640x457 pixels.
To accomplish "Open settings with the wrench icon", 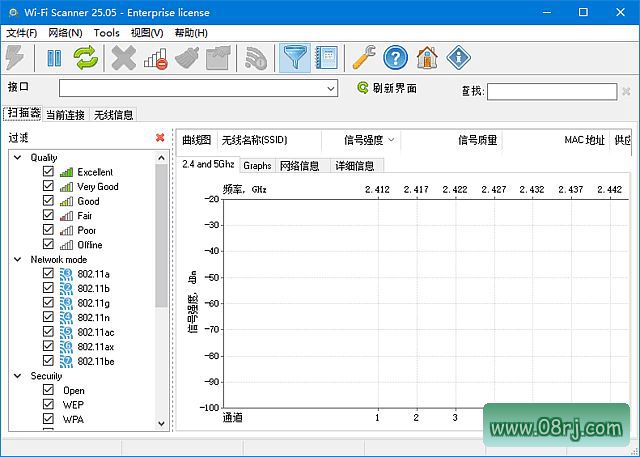I will pos(365,59).
